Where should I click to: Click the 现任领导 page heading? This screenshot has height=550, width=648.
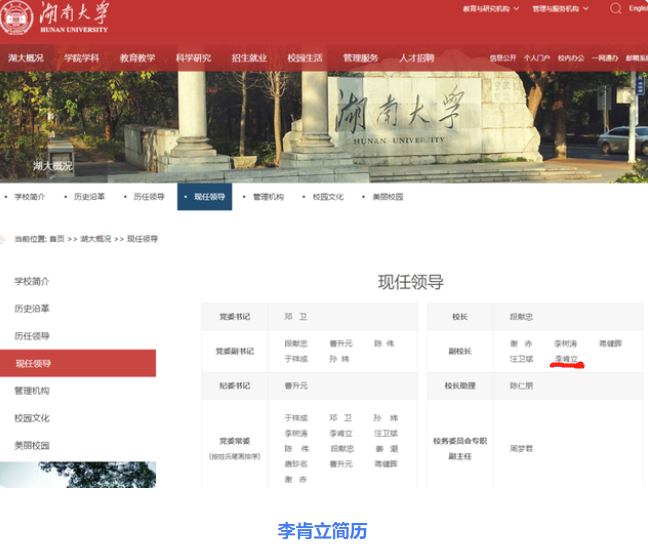pos(411,282)
